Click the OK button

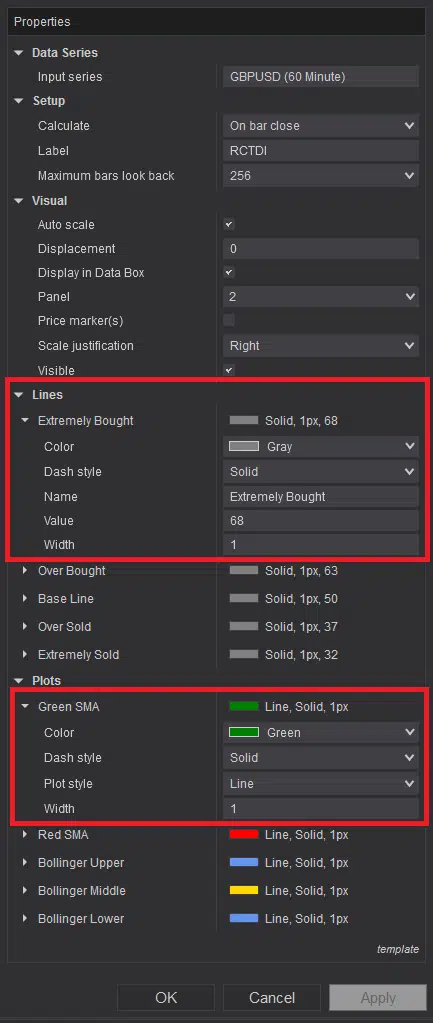[x=166, y=998]
